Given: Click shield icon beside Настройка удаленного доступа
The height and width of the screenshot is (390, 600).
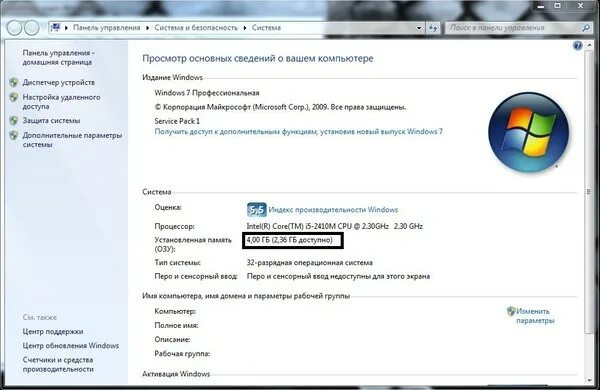Looking at the screenshot, I should (14, 97).
